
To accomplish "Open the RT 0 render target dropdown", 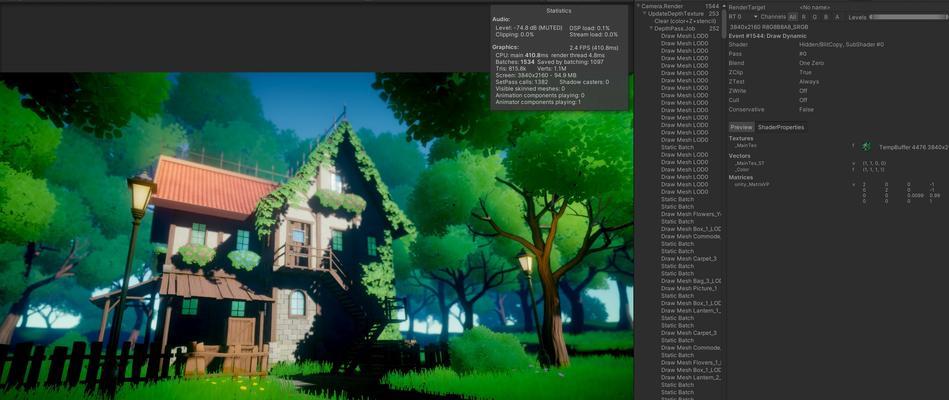I will click(741, 17).
